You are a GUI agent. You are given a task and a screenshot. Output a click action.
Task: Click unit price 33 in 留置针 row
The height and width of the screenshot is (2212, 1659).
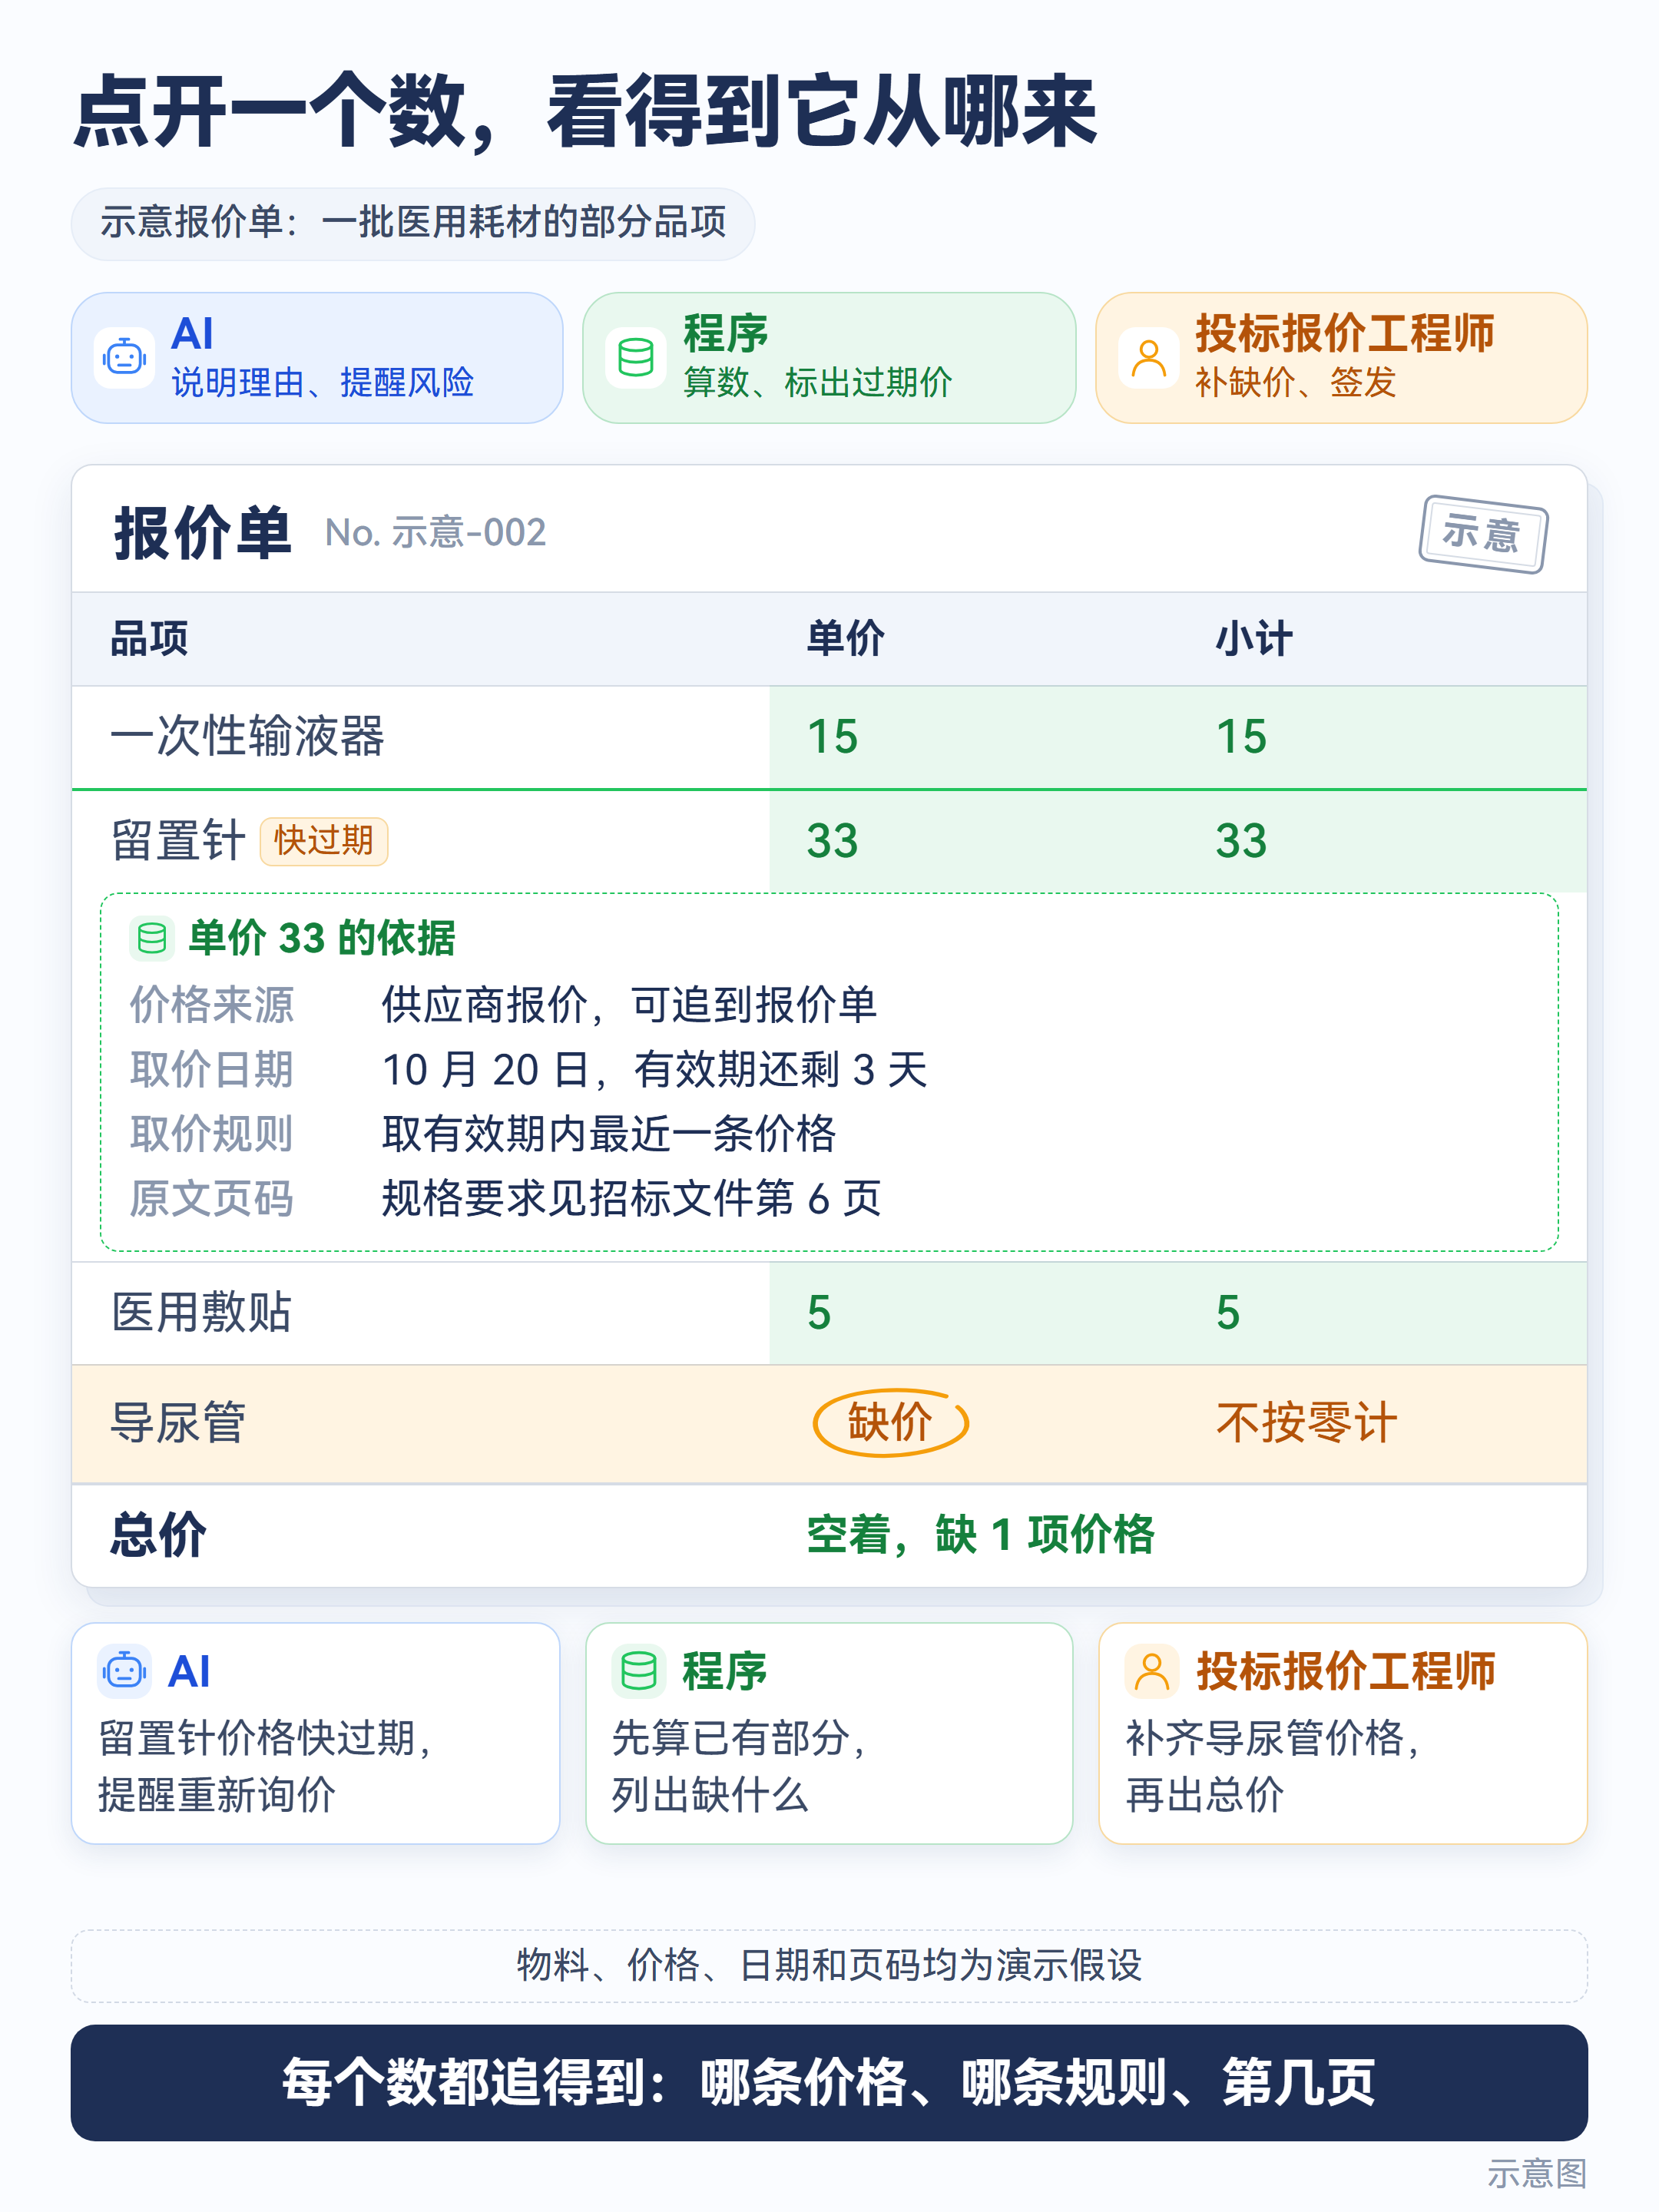[x=832, y=841]
